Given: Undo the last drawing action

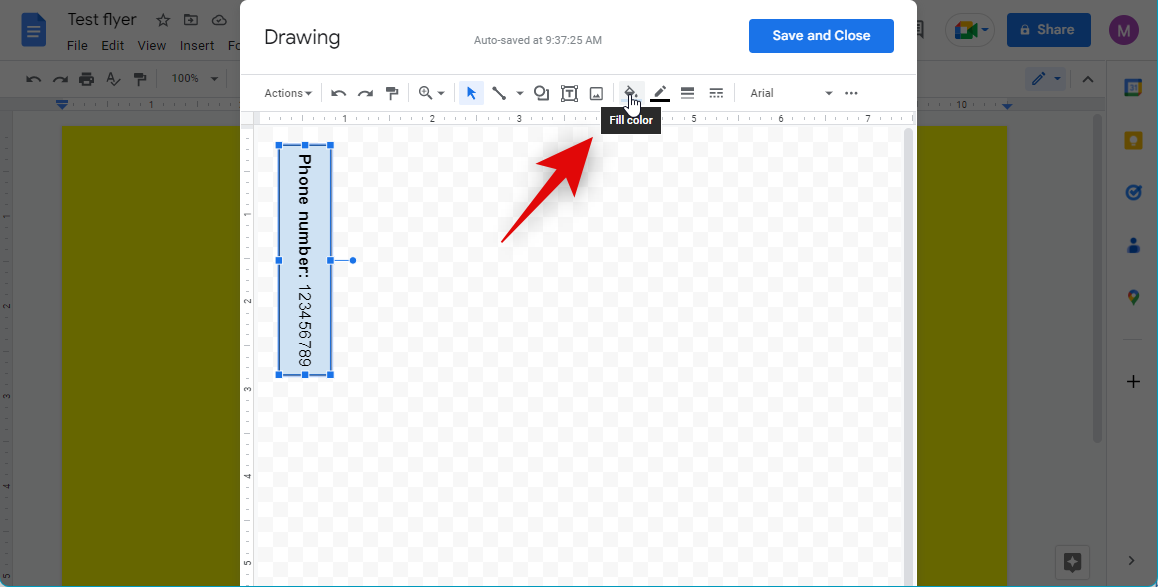Looking at the screenshot, I should coord(339,93).
